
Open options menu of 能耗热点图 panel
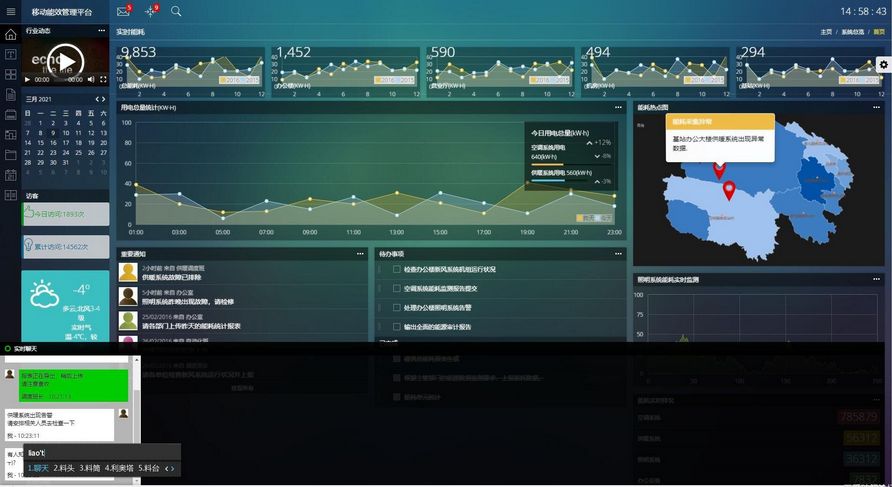pos(876,107)
